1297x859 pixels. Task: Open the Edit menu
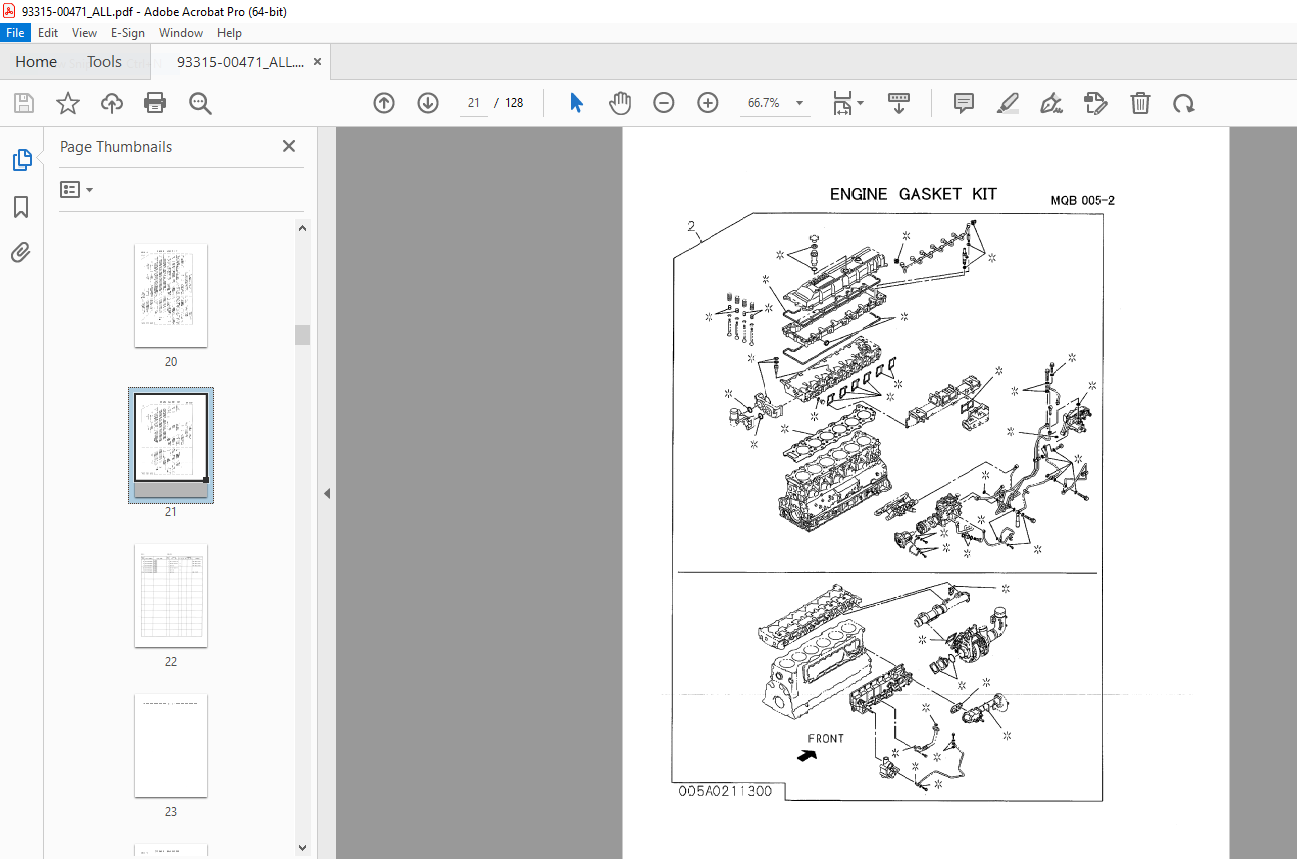tap(48, 33)
